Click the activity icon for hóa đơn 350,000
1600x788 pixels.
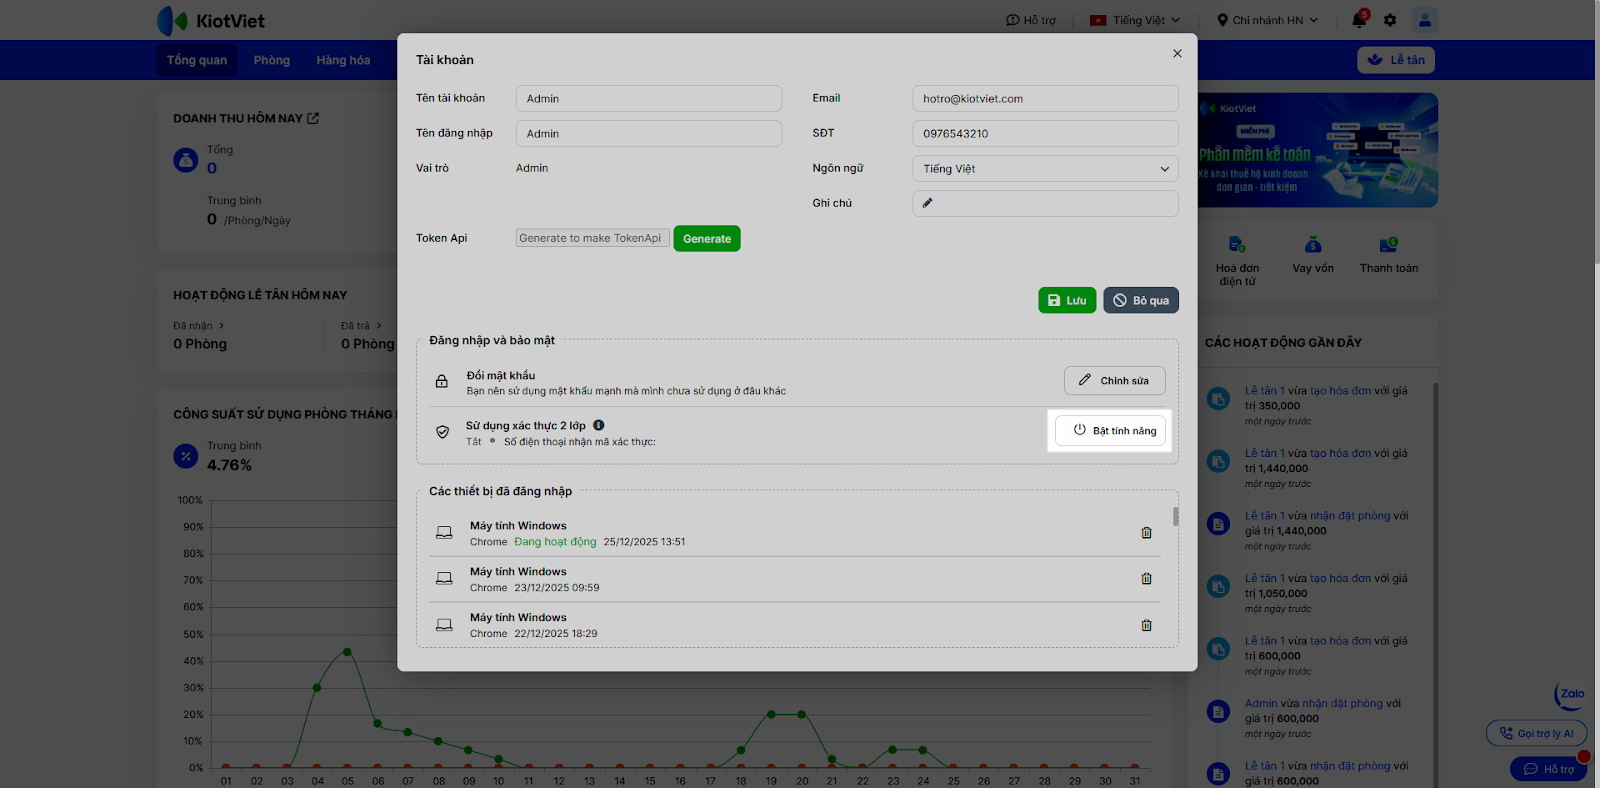[1218, 399]
